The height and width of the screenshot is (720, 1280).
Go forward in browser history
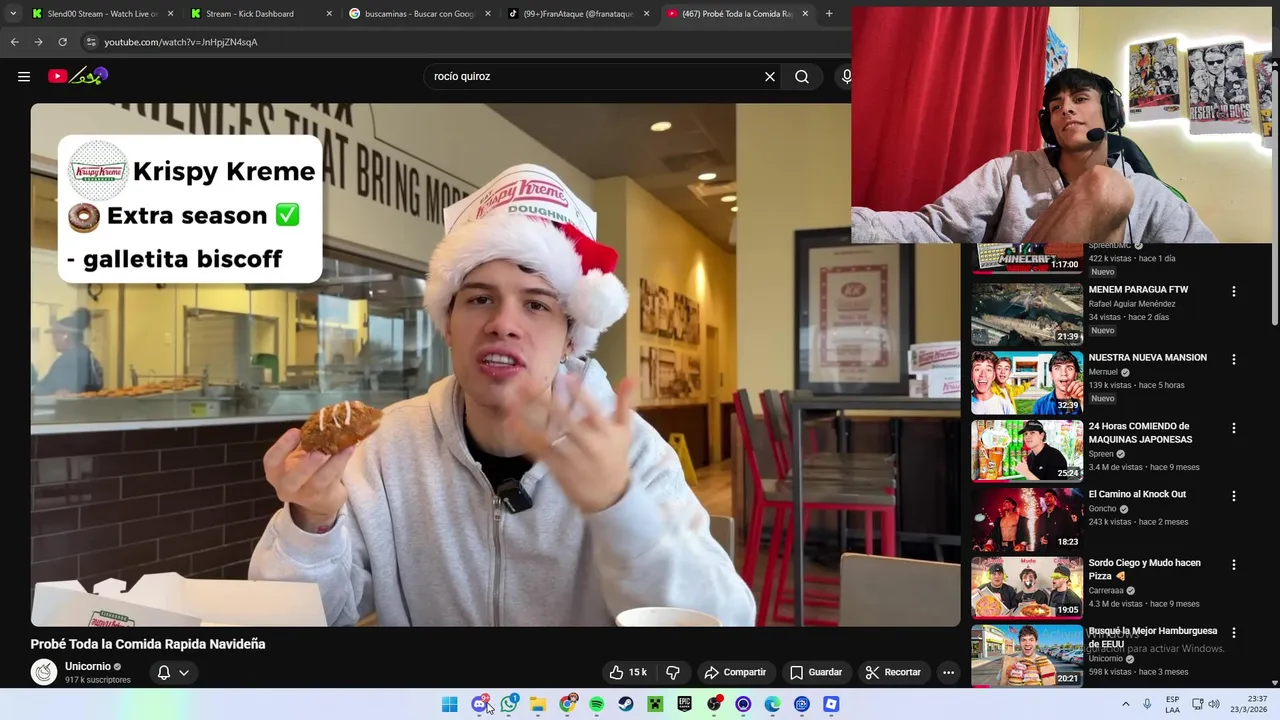[x=38, y=42]
